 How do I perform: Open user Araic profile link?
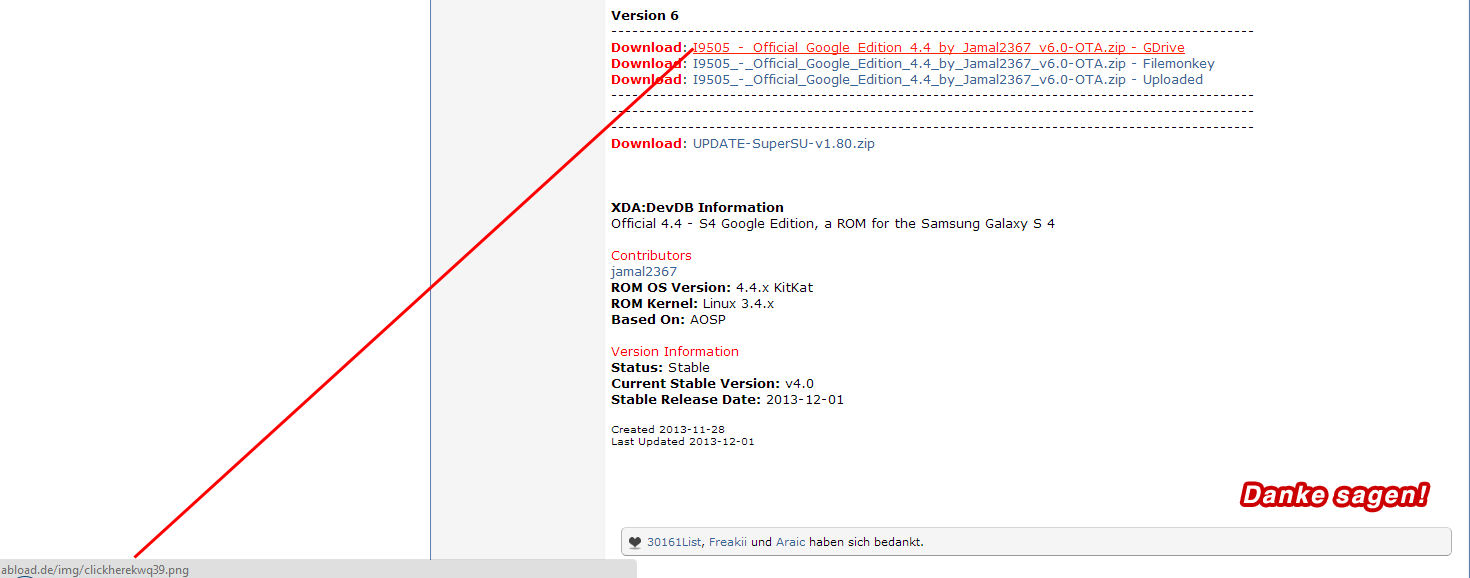(x=791, y=542)
